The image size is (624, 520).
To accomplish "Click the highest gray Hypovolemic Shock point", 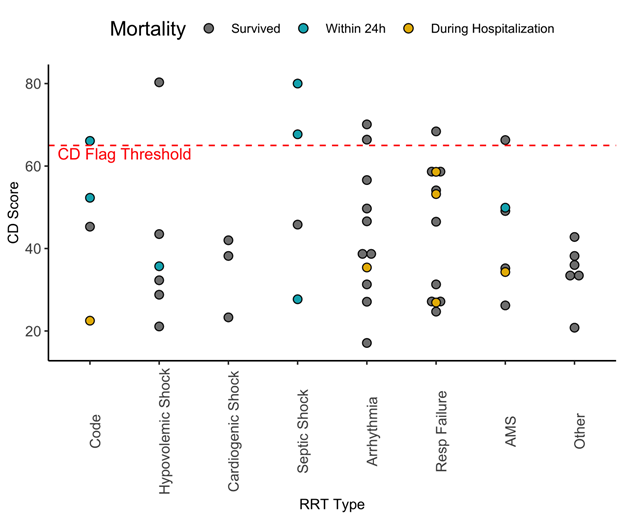I will pos(159,83).
